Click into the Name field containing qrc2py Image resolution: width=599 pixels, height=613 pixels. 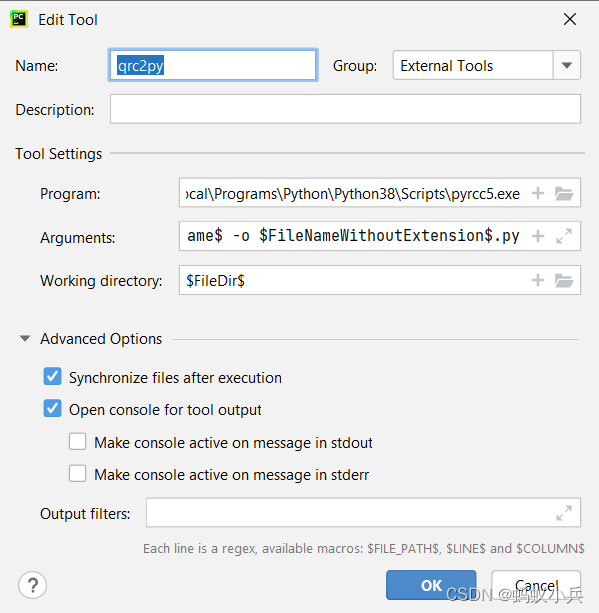point(213,65)
